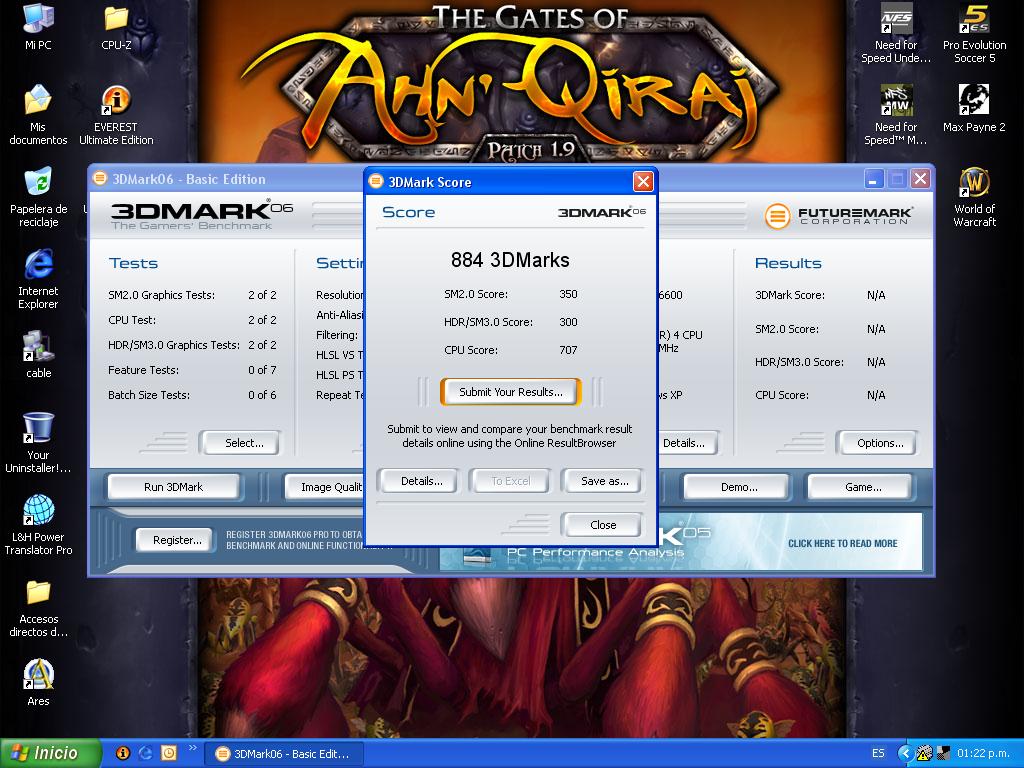Viewport: 1024px width, 768px height.
Task: Launch World of Warcraft desktop icon
Action: pos(974,196)
